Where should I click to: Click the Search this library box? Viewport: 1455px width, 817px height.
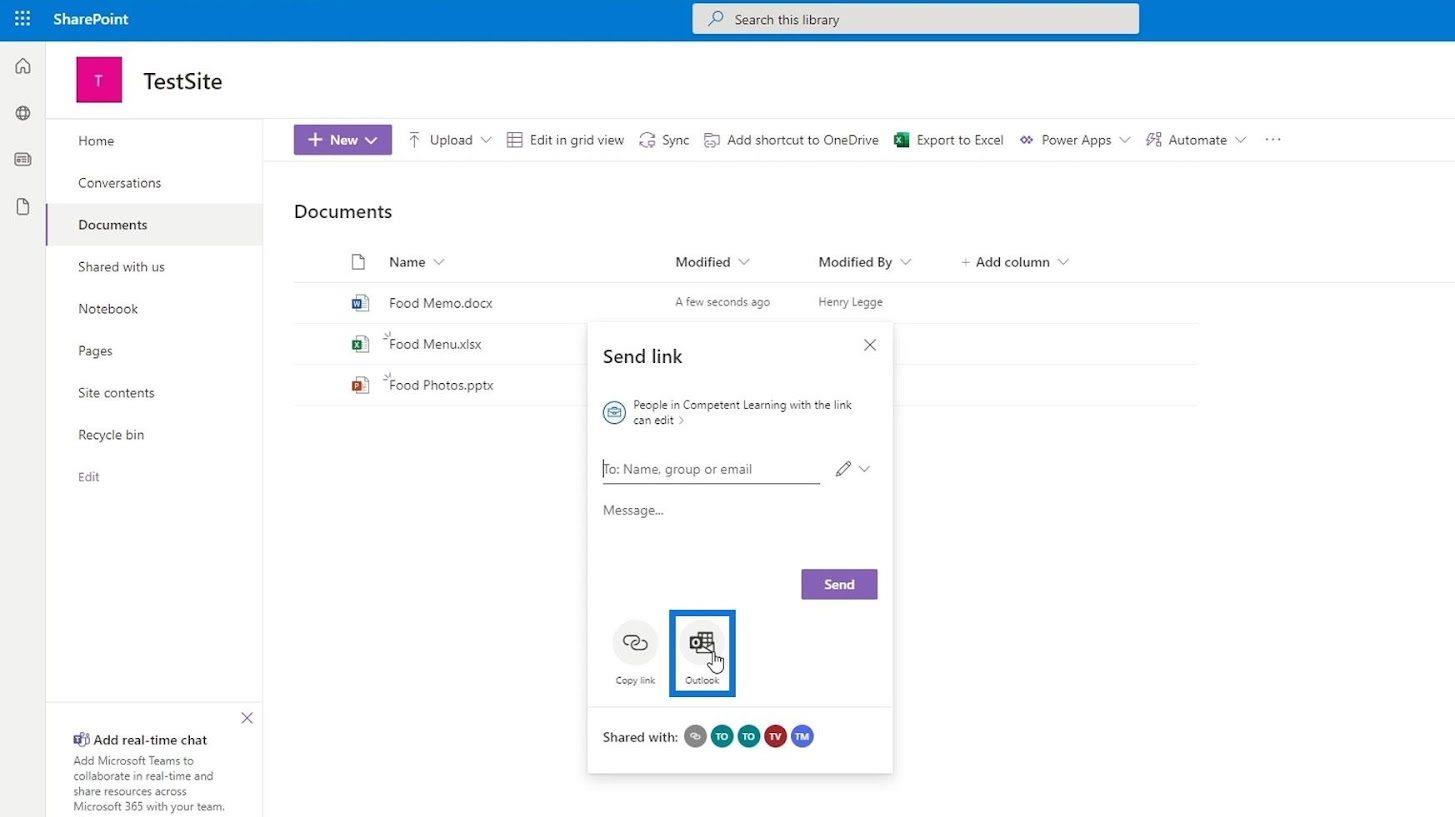point(916,19)
